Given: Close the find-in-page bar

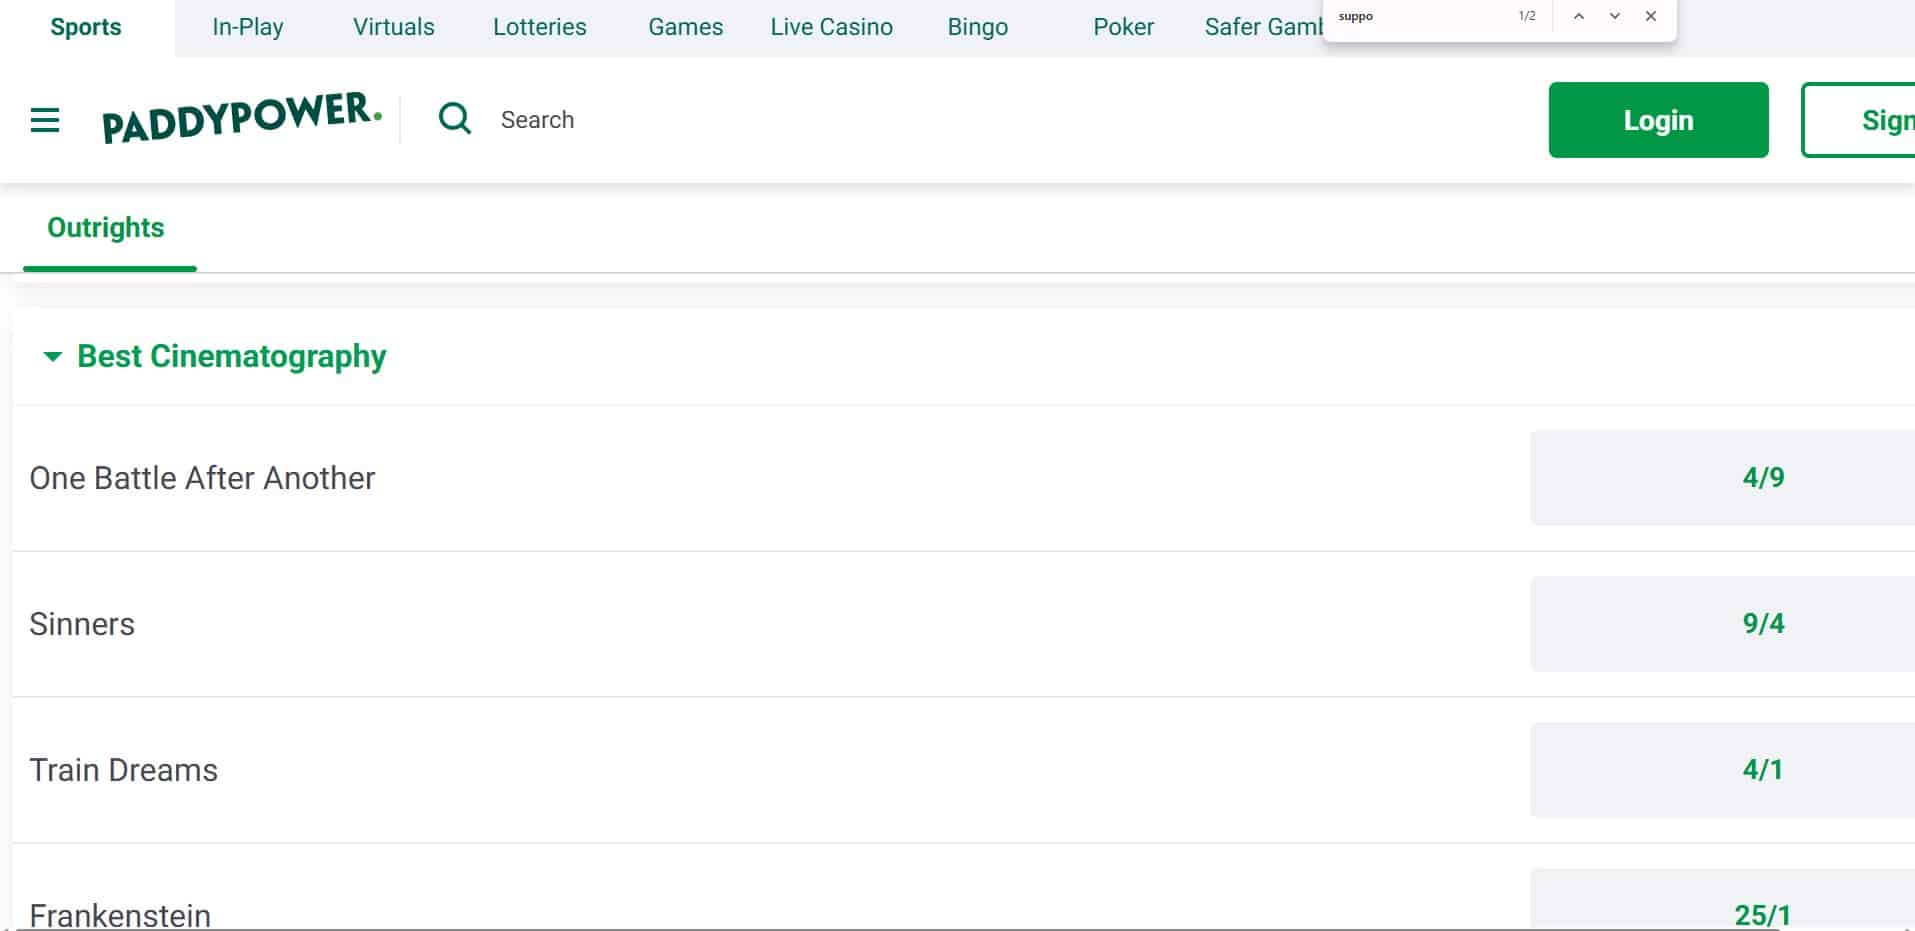Looking at the screenshot, I should (x=1651, y=17).
